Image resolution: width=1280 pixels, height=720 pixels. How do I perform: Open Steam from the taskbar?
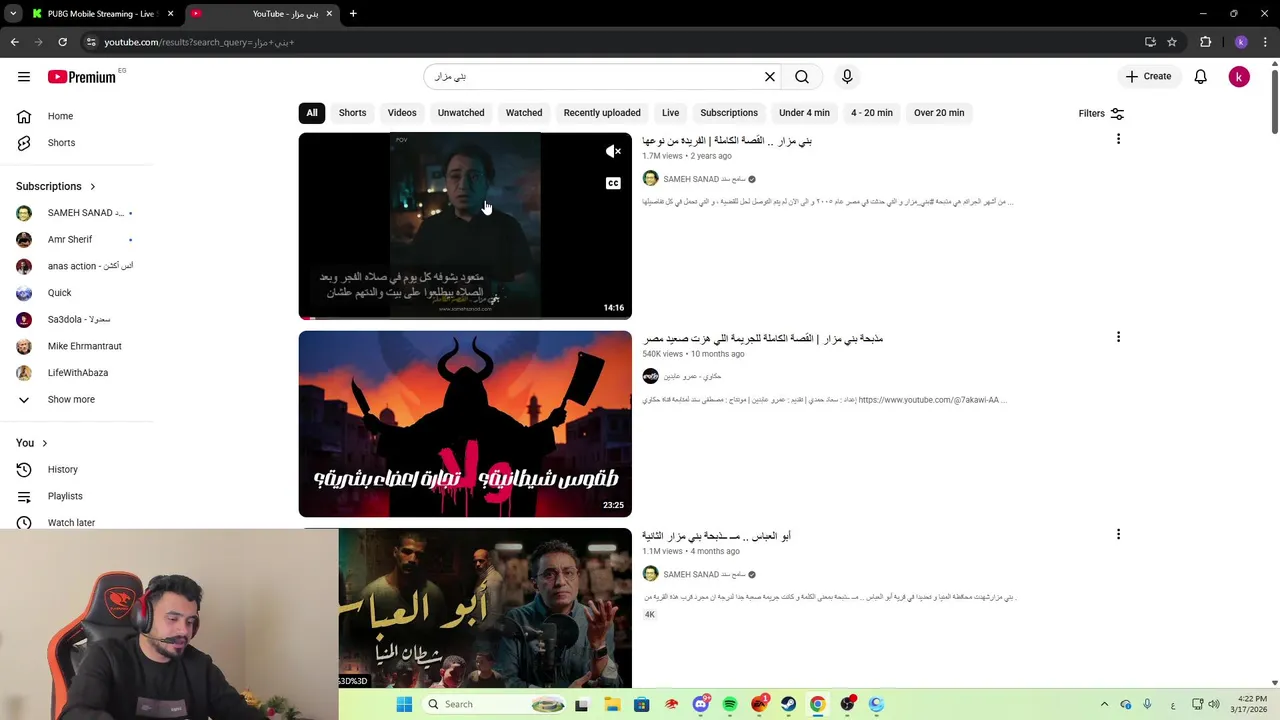click(x=788, y=704)
